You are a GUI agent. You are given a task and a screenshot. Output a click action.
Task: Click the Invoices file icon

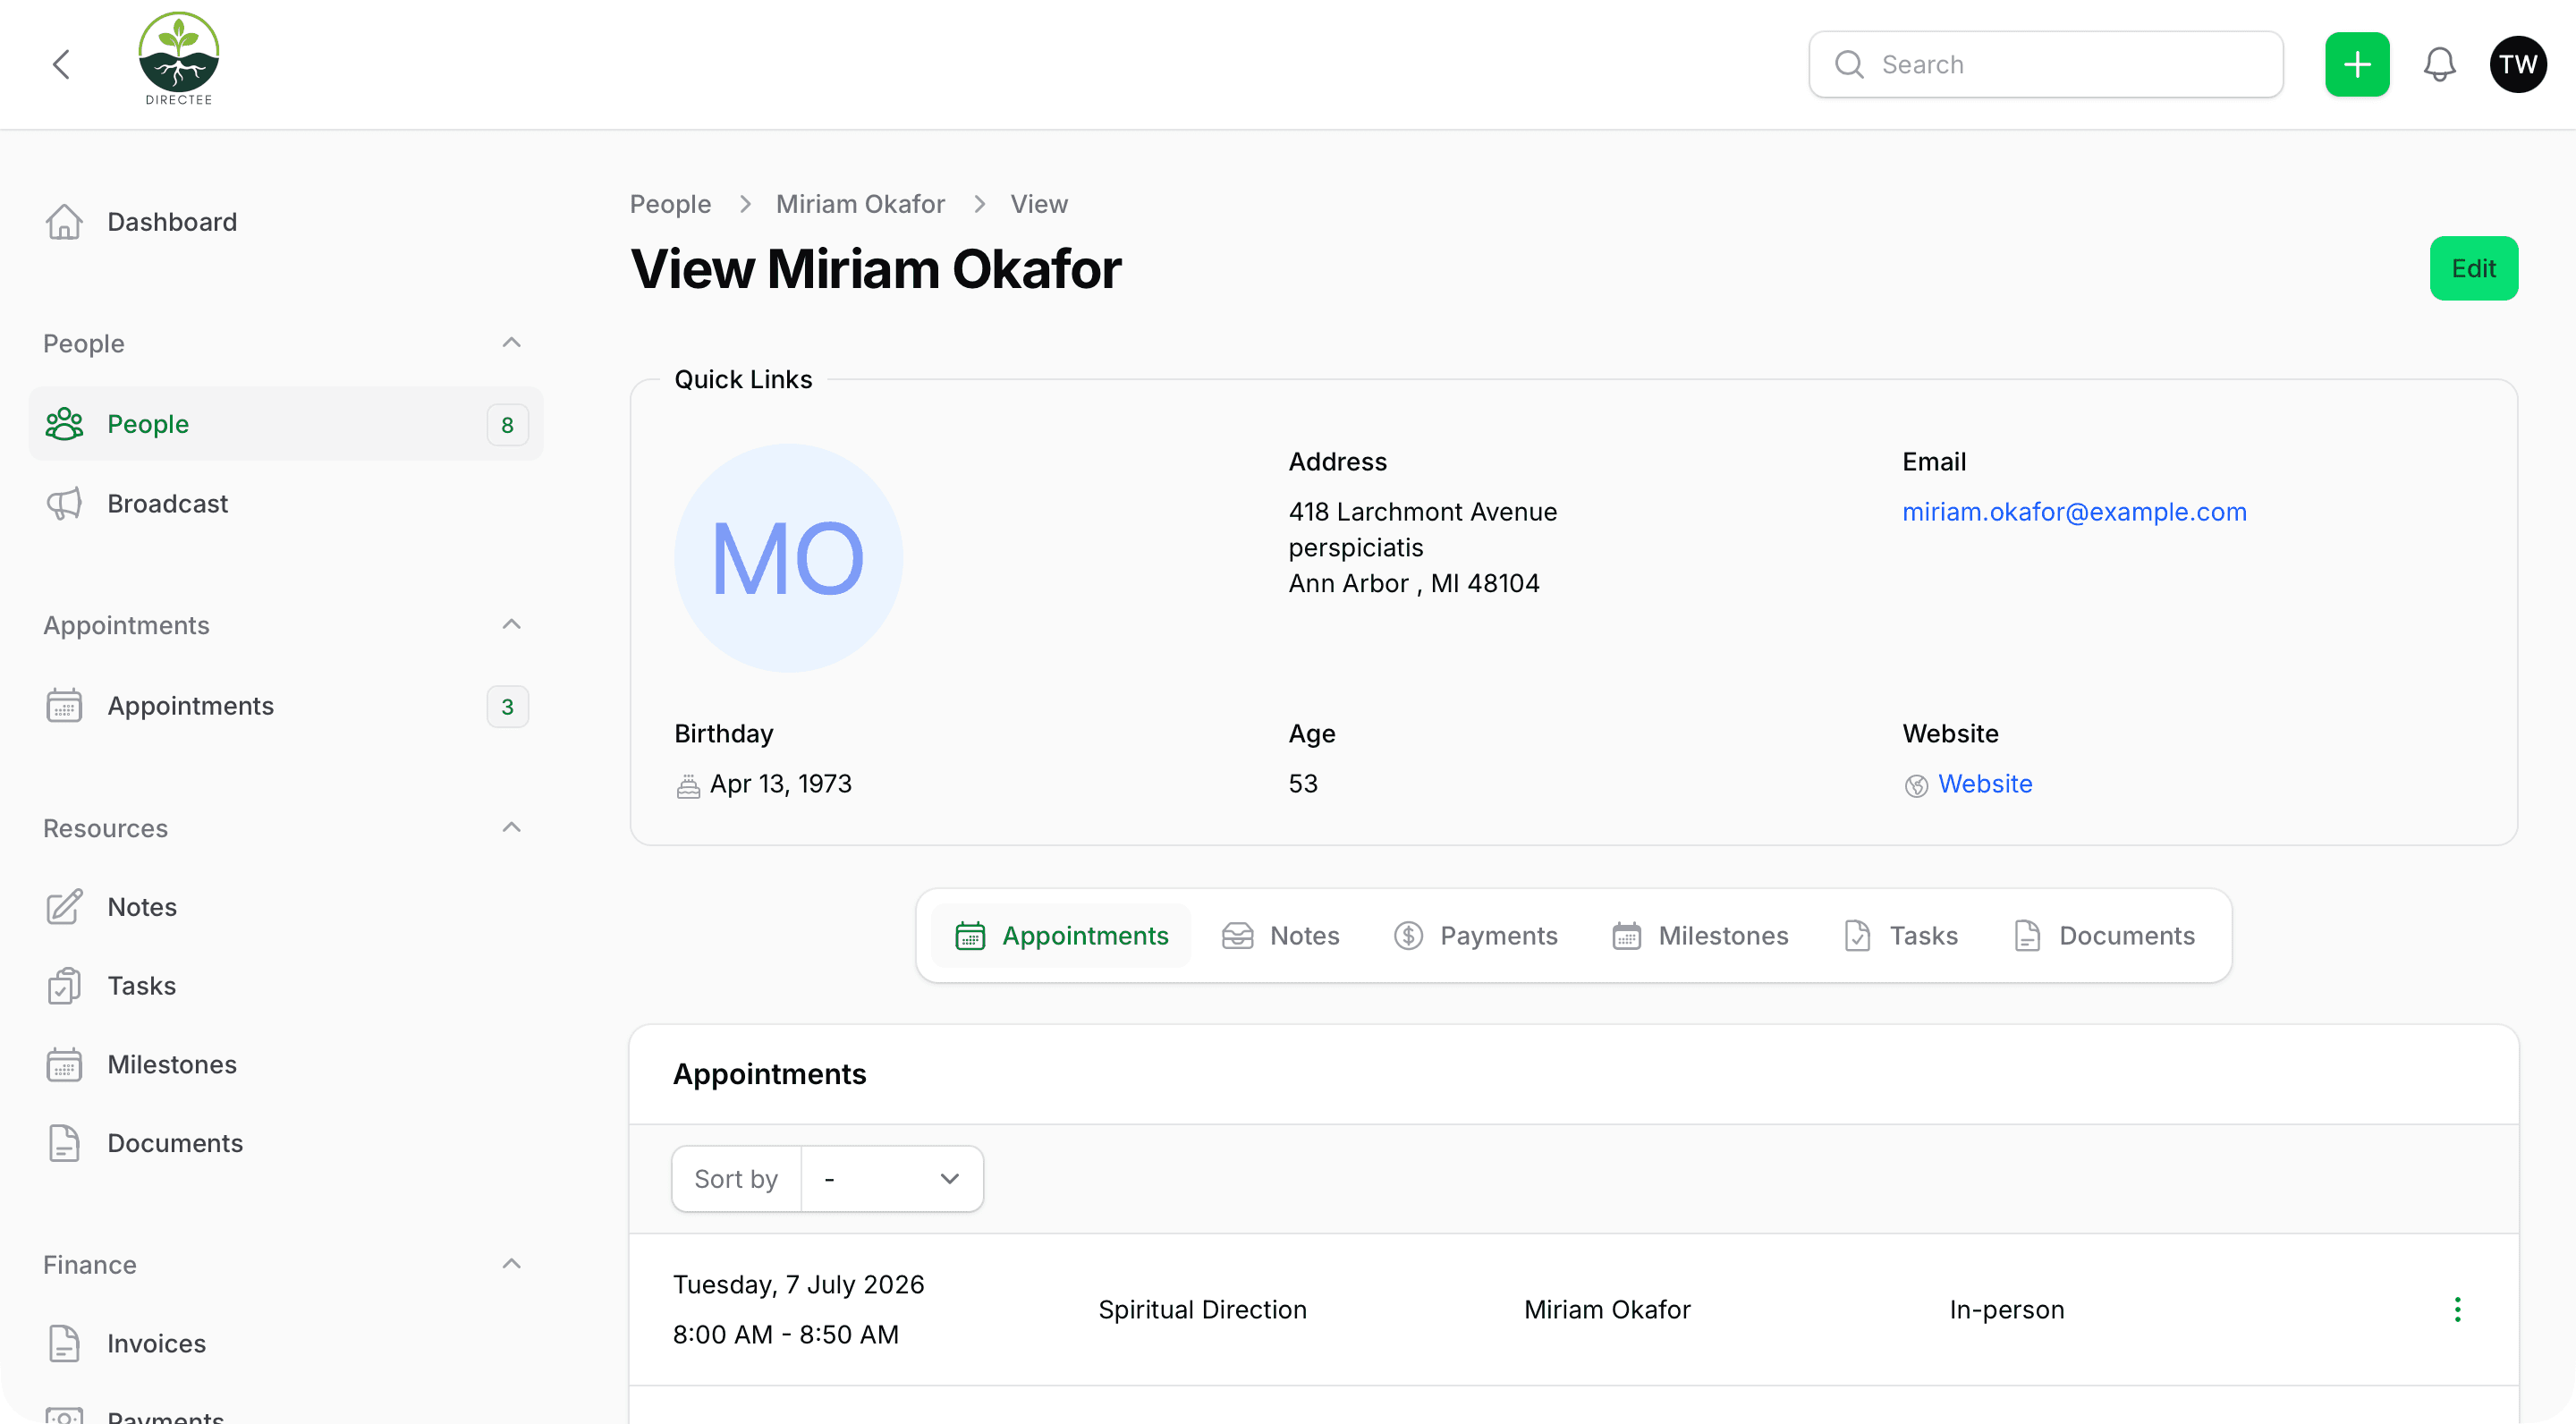pos(64,1343)
